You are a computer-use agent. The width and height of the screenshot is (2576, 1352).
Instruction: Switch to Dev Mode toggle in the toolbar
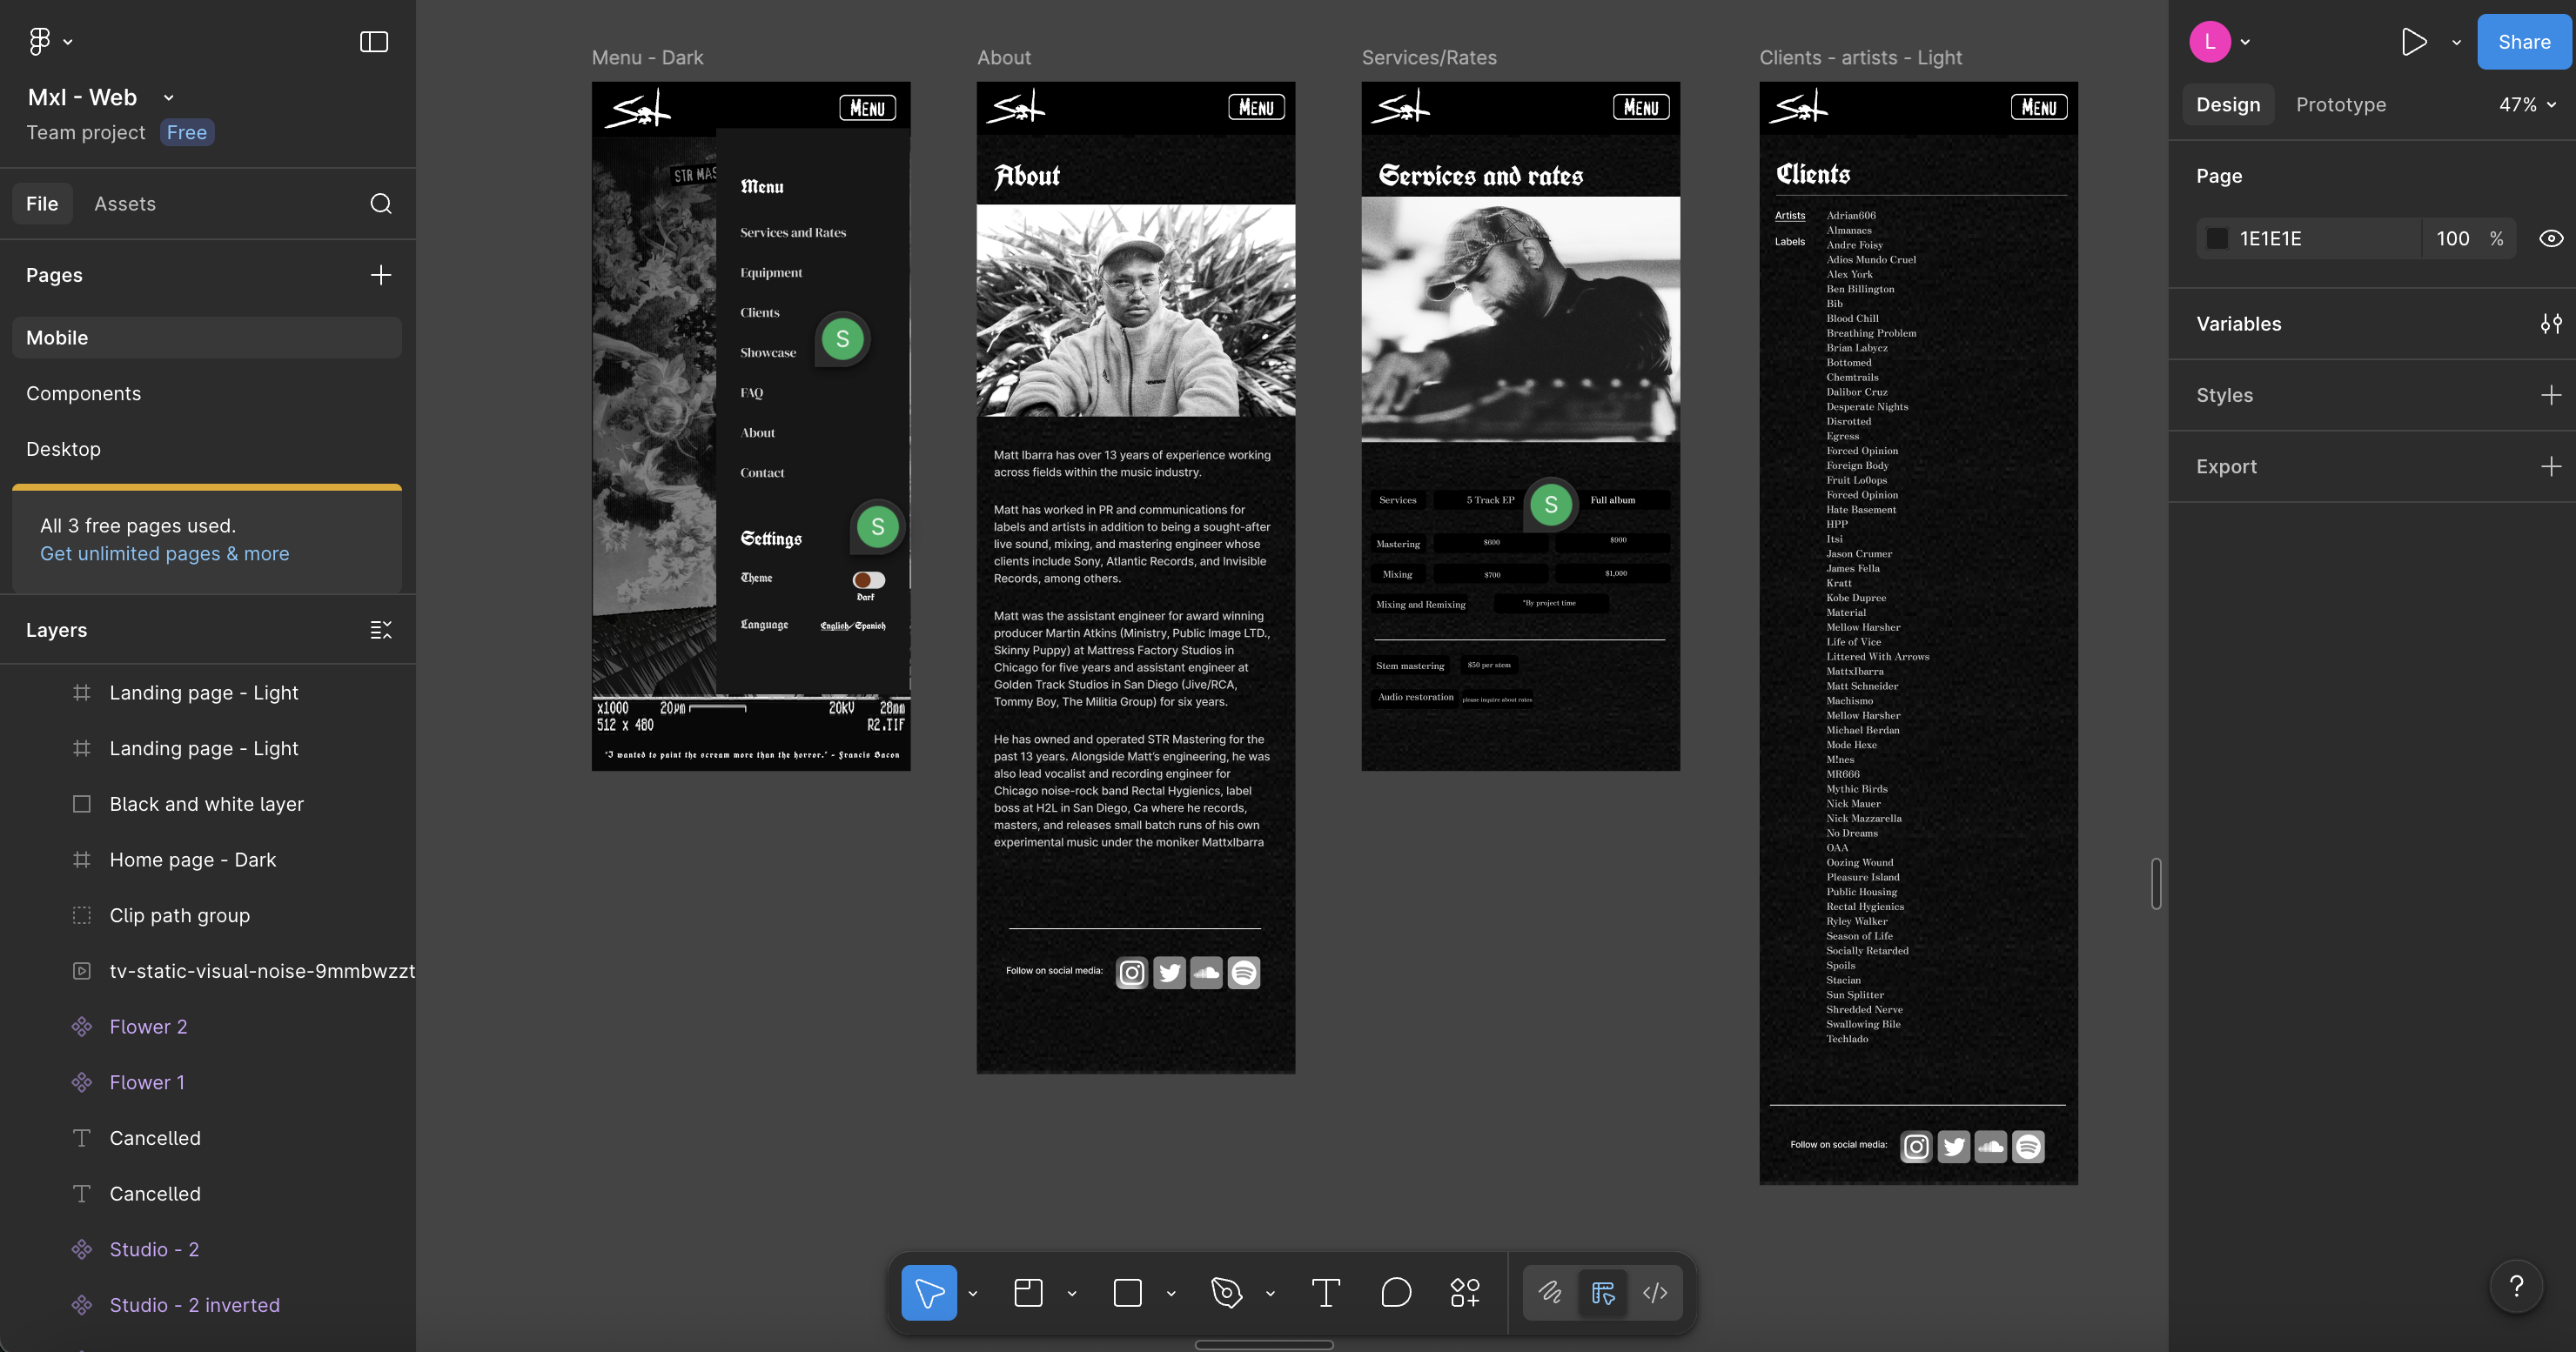(x=1655, y=1292)
